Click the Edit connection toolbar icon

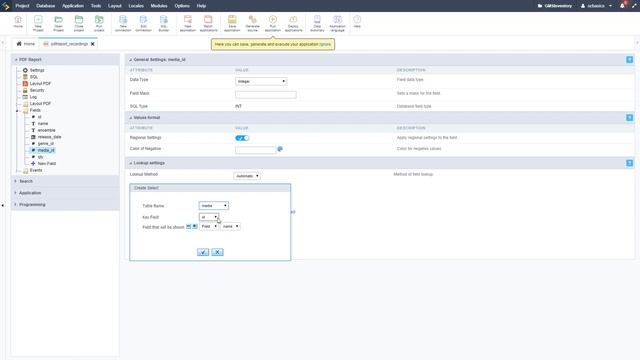pyautogui.click(x=143, y=23)
